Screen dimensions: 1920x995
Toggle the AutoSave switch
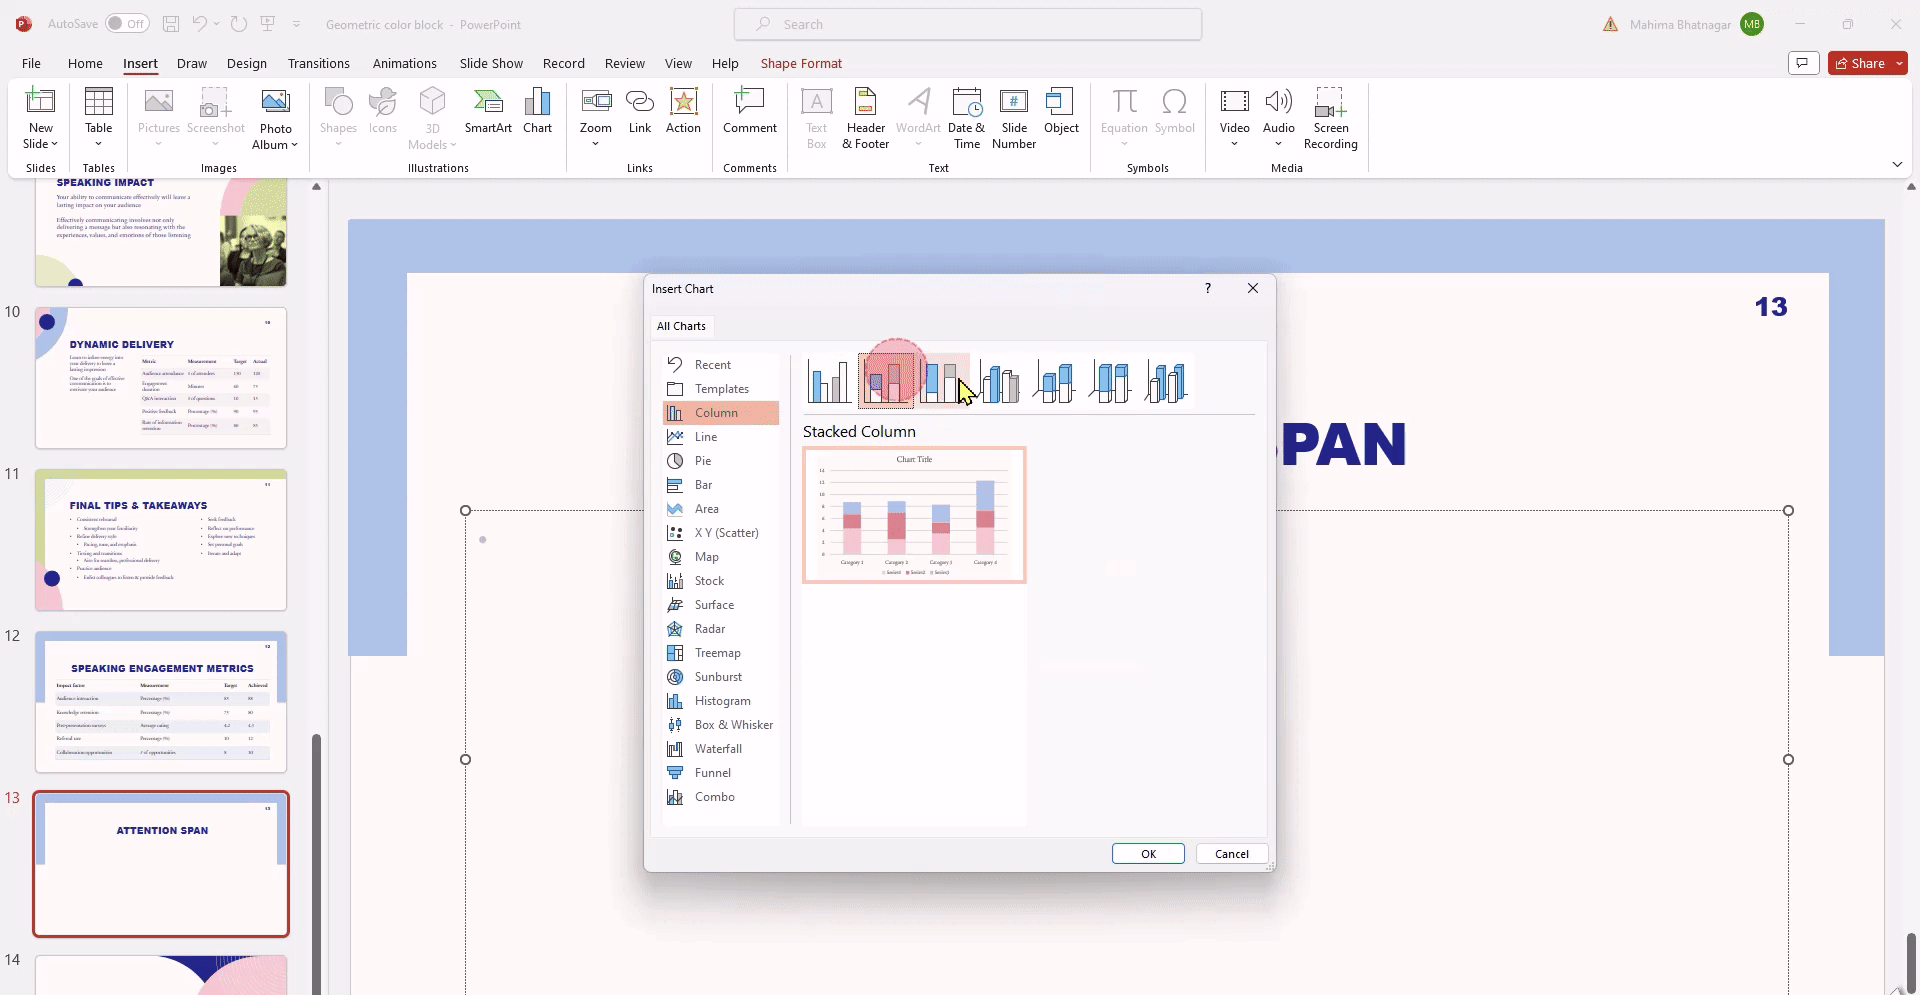coord(127,24)
